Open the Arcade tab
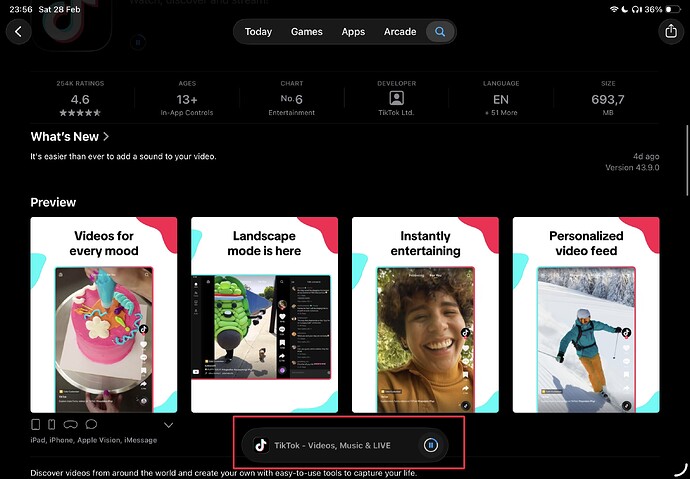The image size is (690, 479). point(400,32)
